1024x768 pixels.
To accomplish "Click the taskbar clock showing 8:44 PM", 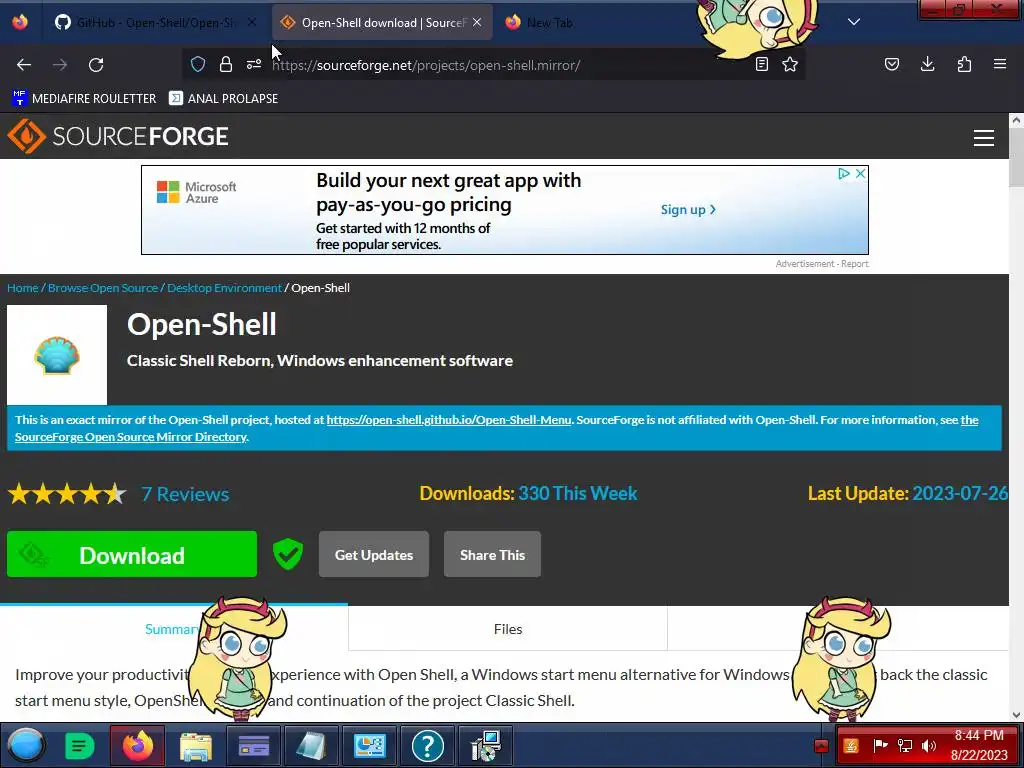I will click(978, 745).
